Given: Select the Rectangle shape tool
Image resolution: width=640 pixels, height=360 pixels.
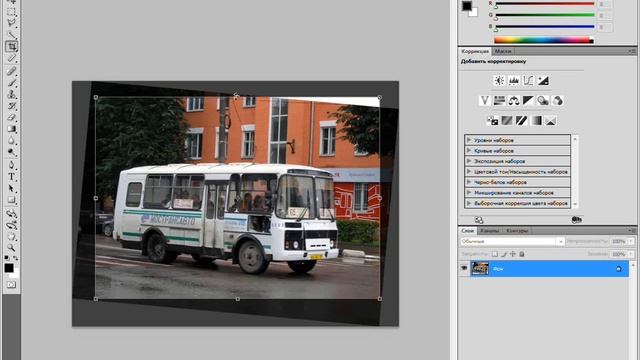Looking at the screenshot, I should [x=11, y=200].
